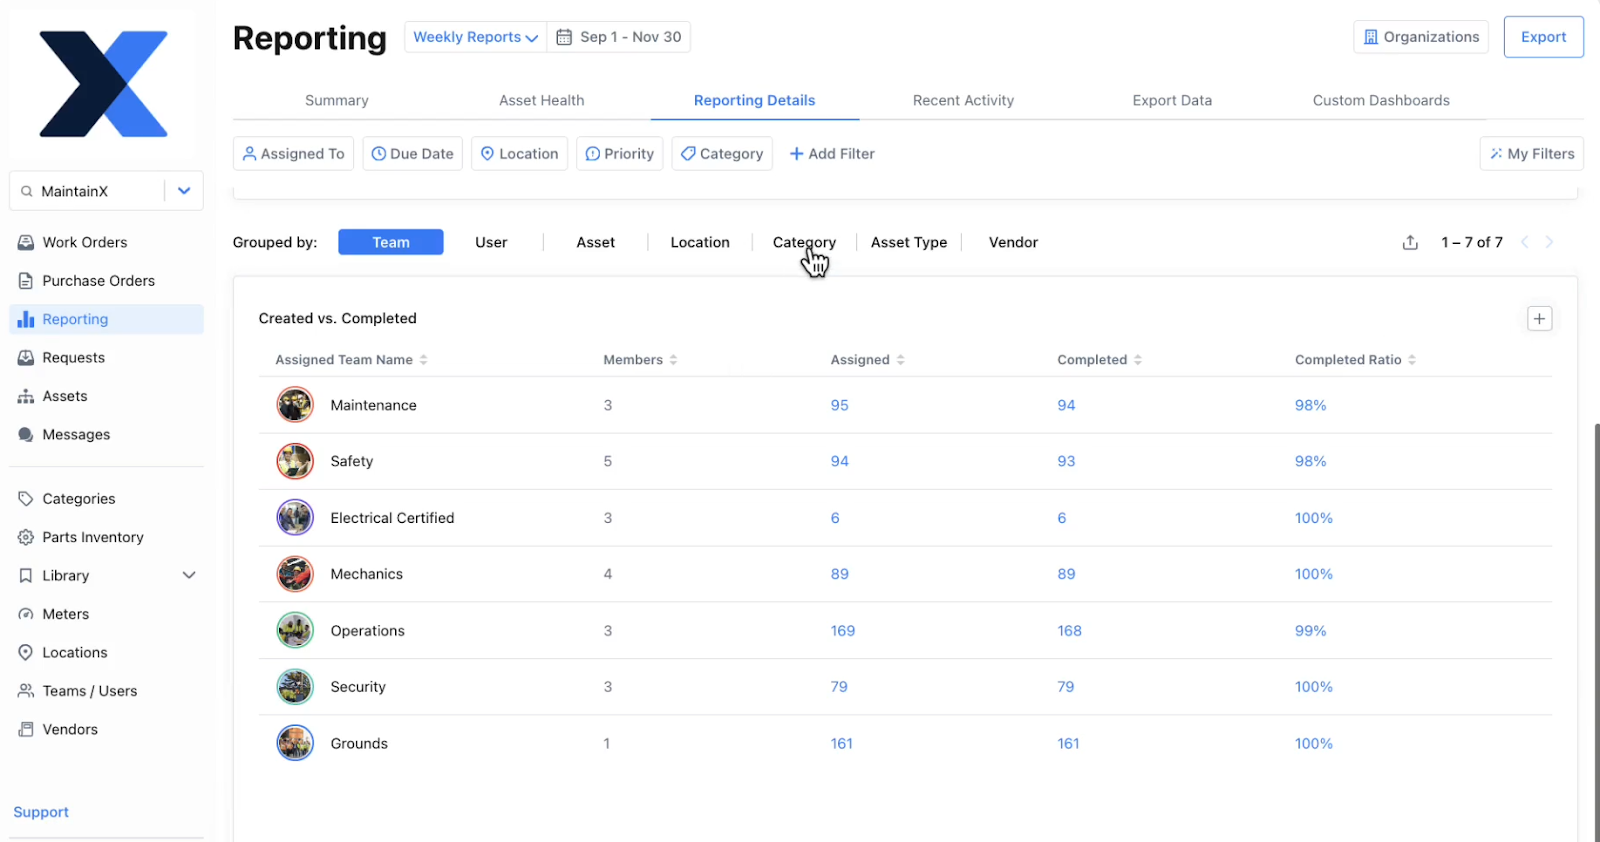This screenshot has width=1600, height=842.
Task: Click the Purchase Orders document icon
Action: pyautogui.click(x=26, y=281)
